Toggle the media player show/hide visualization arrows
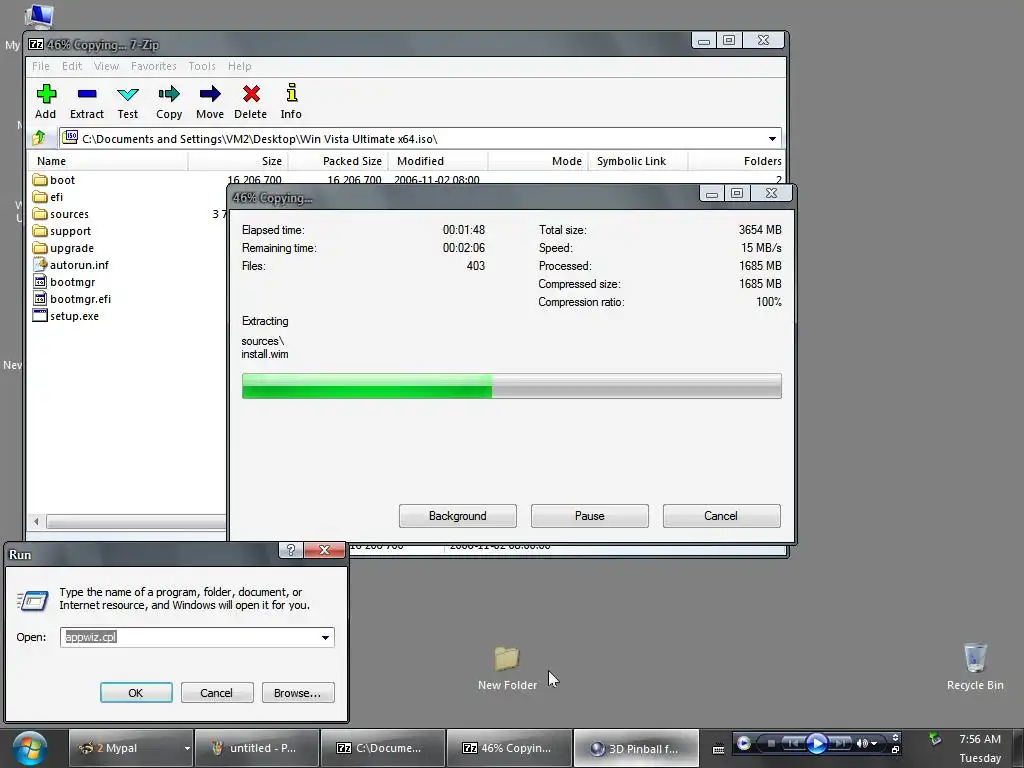 pyautogui.click(x=895, y=737)
